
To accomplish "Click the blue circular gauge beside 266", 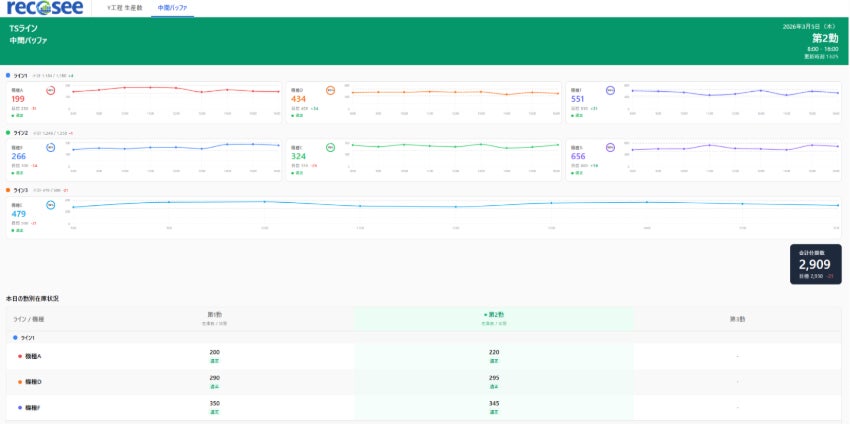I will (50, 147).
